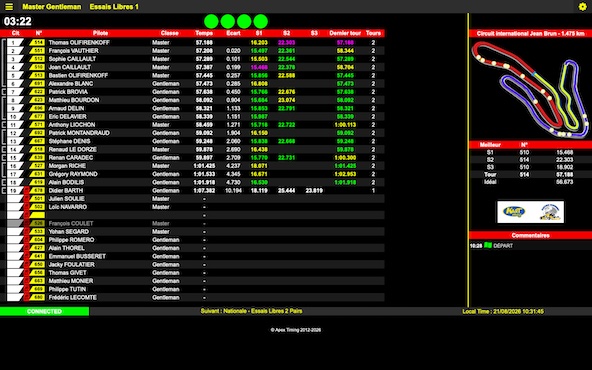This screenshot has height=370, width=592.
Task: Open the yellow settings gear icon
Action: tap(583, 6)
